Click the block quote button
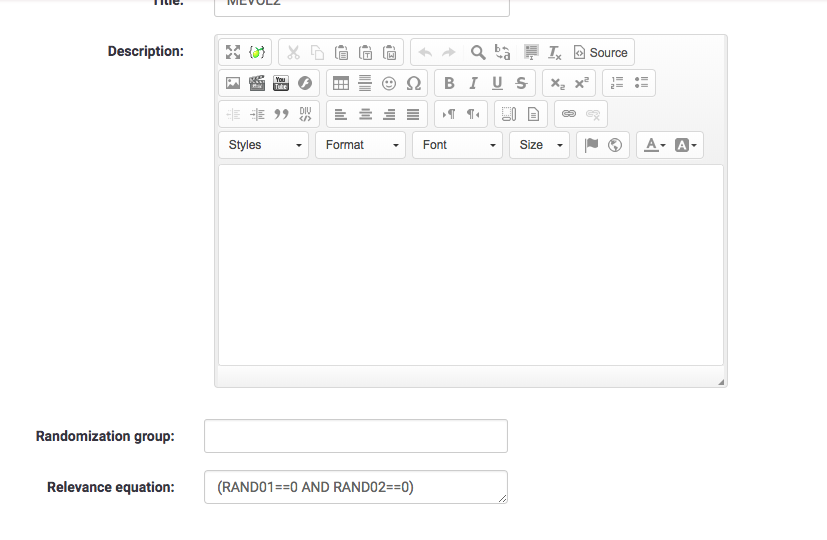Viewport: 827px width, 540px height. (x=281, y=114)
